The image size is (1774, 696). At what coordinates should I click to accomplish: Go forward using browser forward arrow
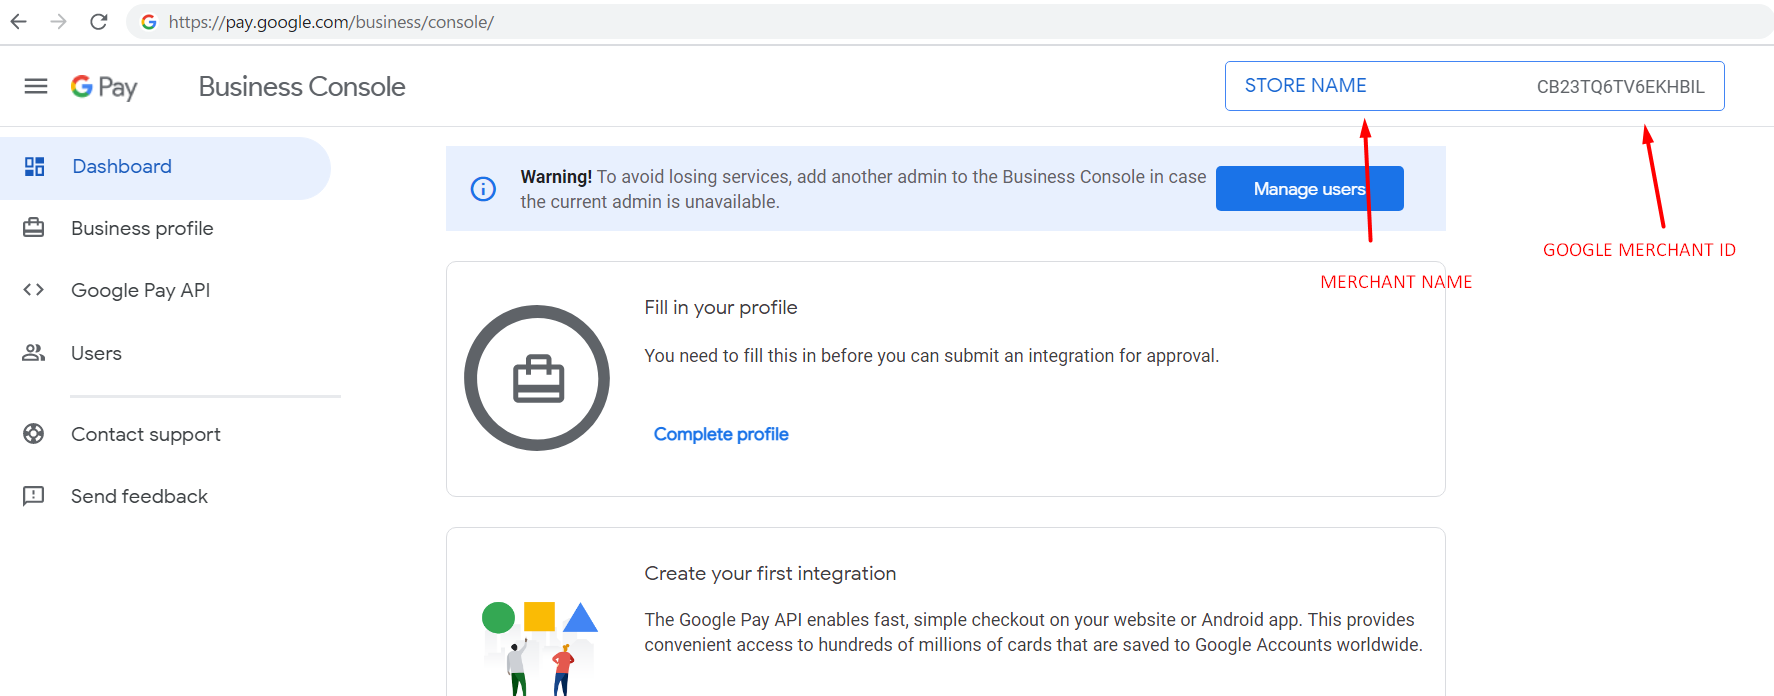pyautogui.click(x=59, y=21)
